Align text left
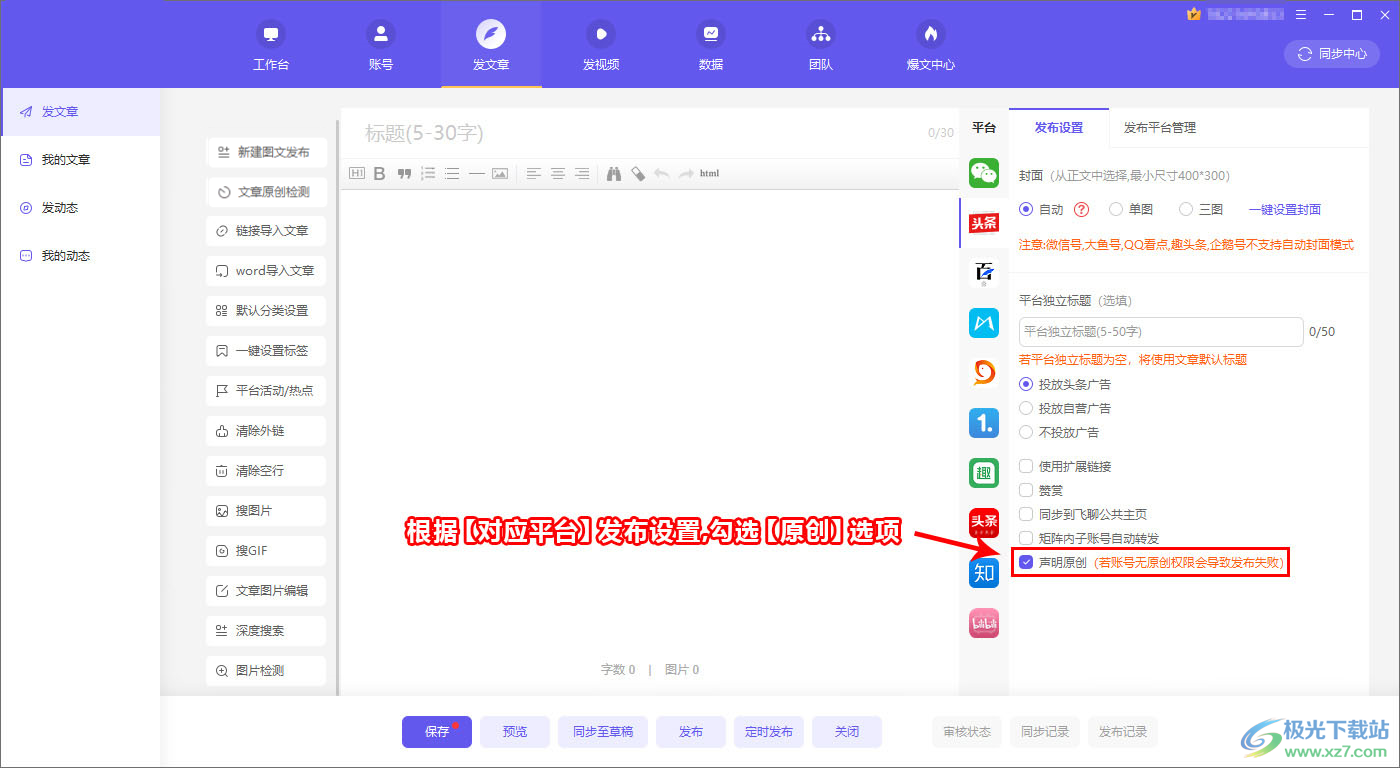Image resolution: width=1400 pixels, height=768 pixels. coord(534,173)
